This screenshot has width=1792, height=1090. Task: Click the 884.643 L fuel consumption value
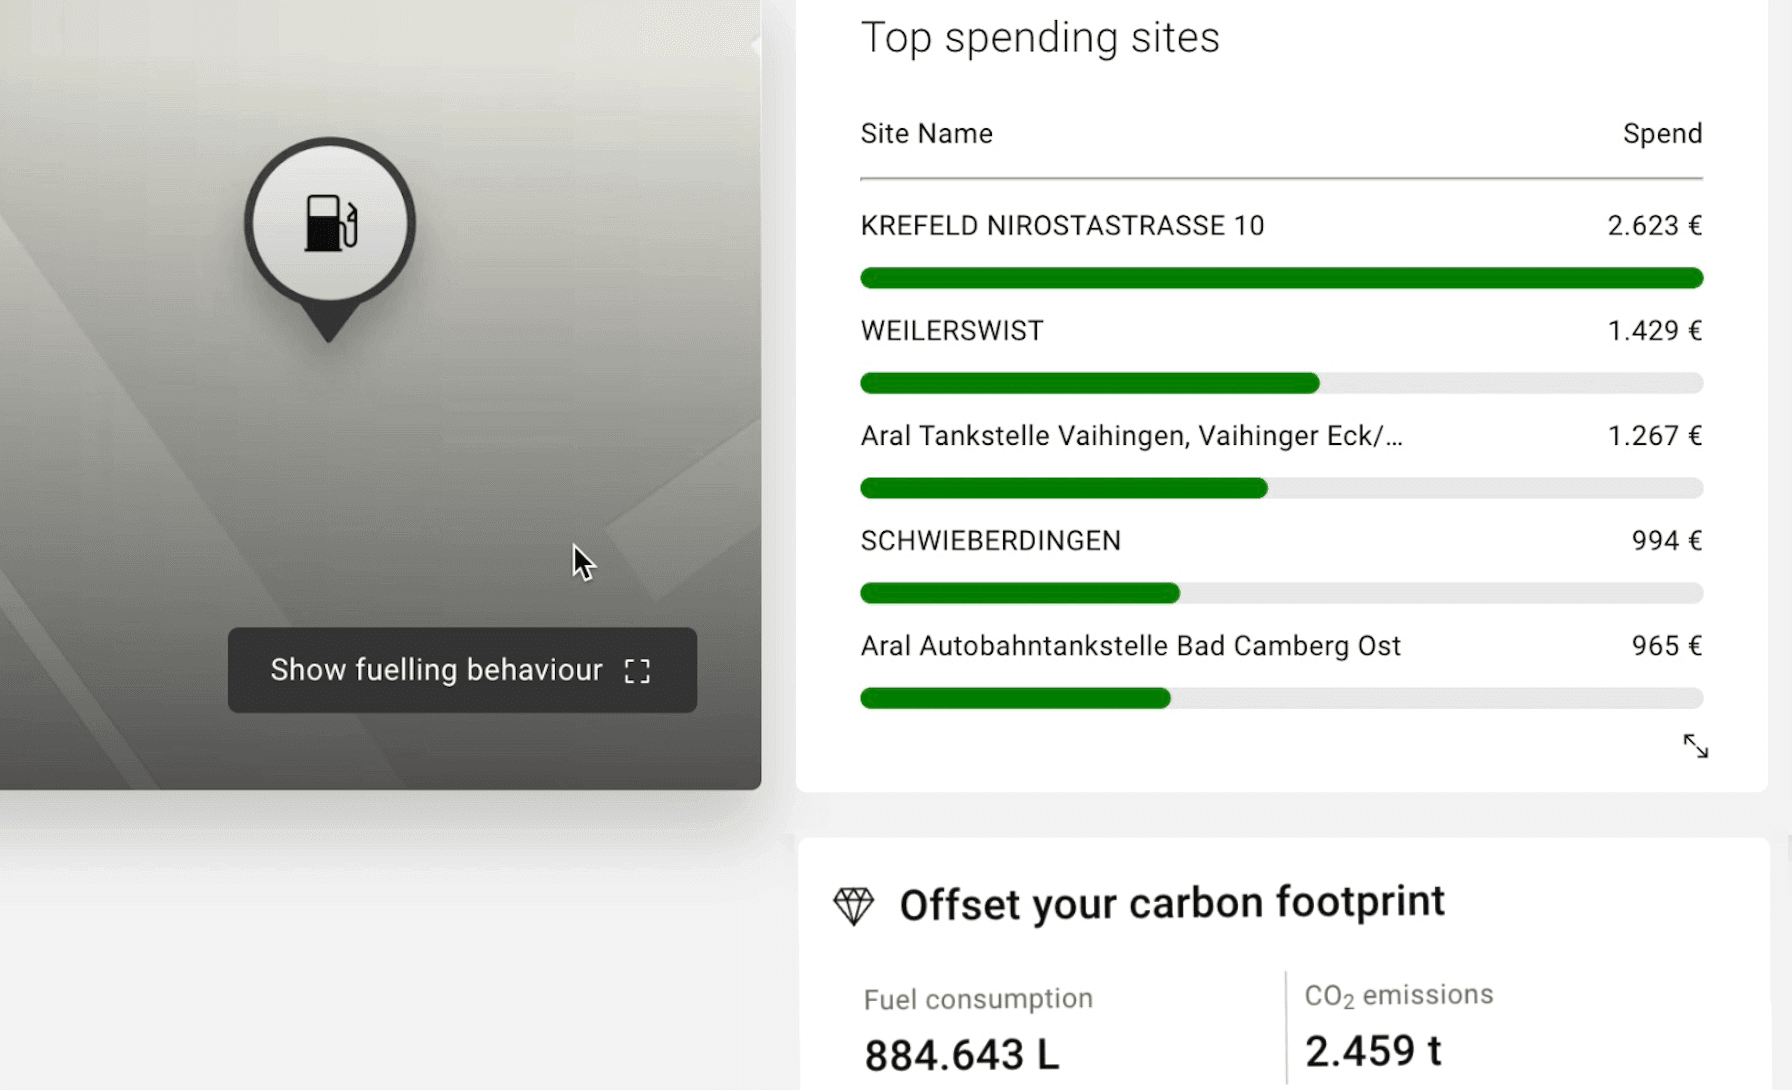961,1055
